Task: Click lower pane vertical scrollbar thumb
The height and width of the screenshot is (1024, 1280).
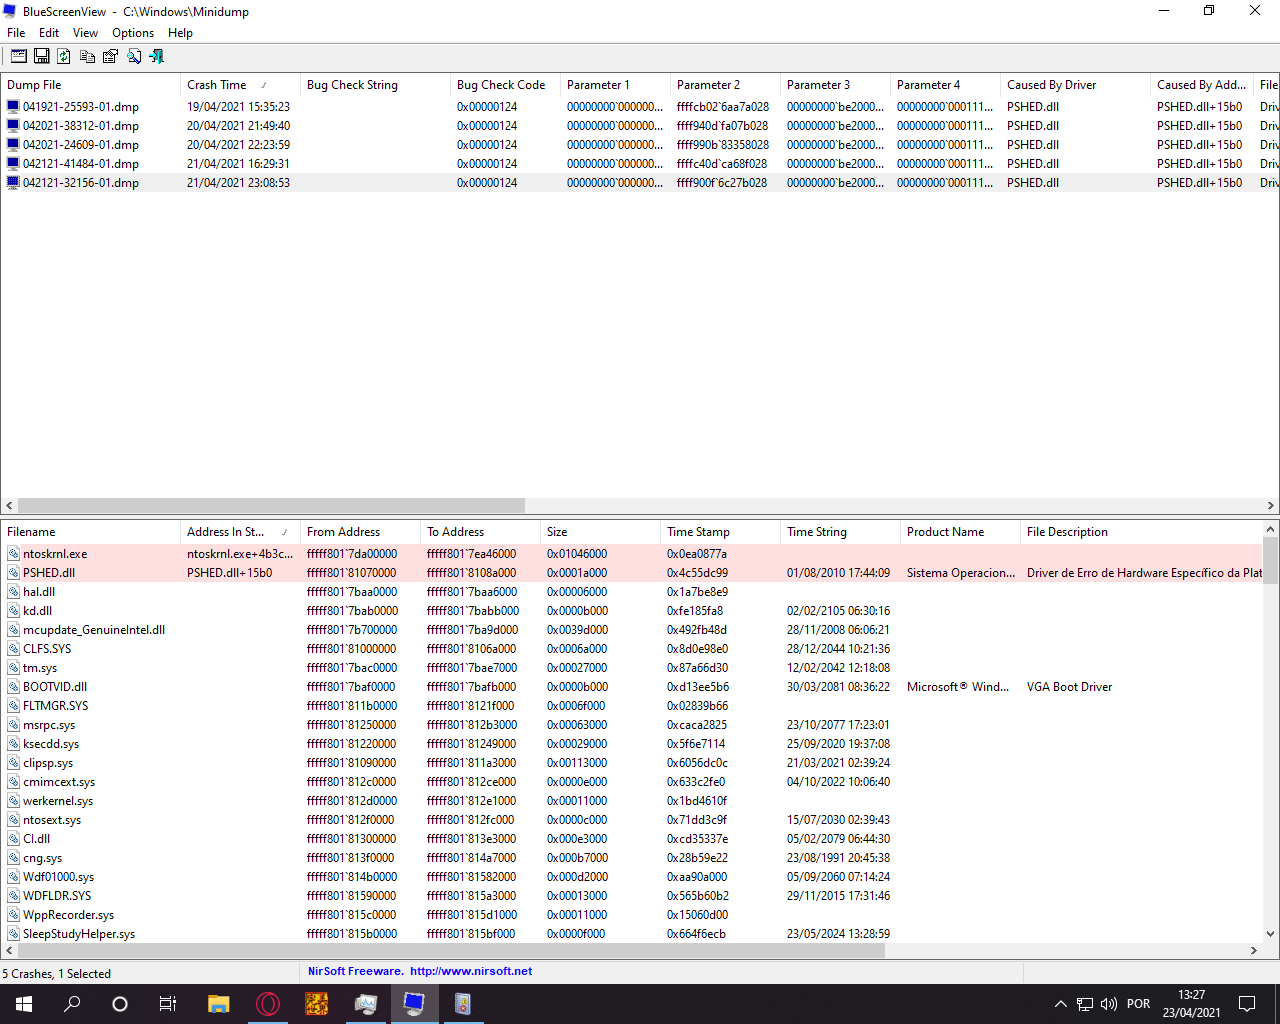Action: click(x=1271, y=560)
